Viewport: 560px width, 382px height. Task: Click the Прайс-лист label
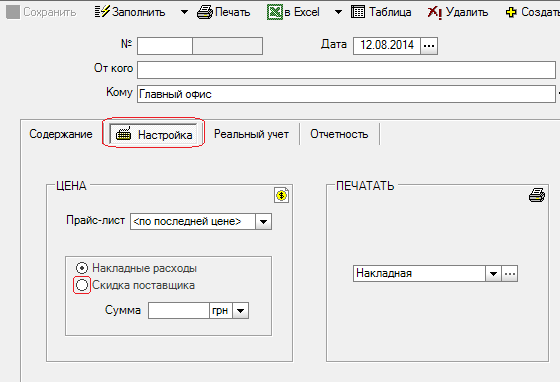coord(96,220)
